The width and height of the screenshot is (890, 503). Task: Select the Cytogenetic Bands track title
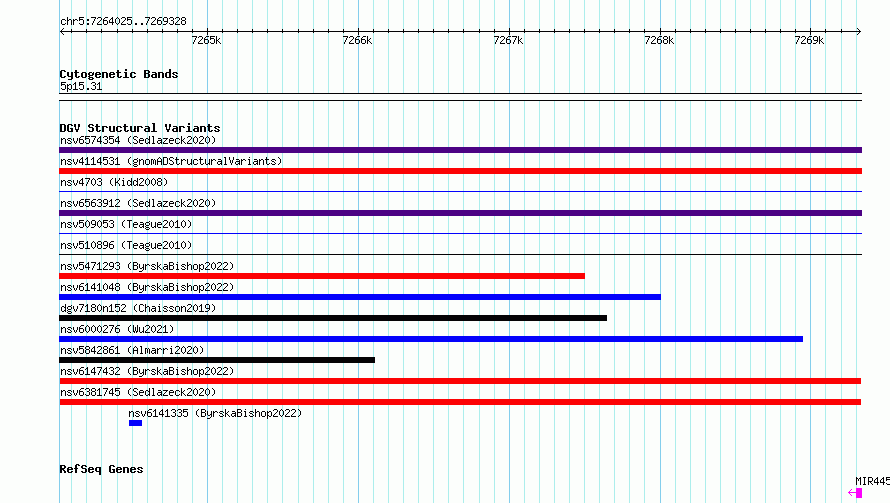(x=119, y=74)
